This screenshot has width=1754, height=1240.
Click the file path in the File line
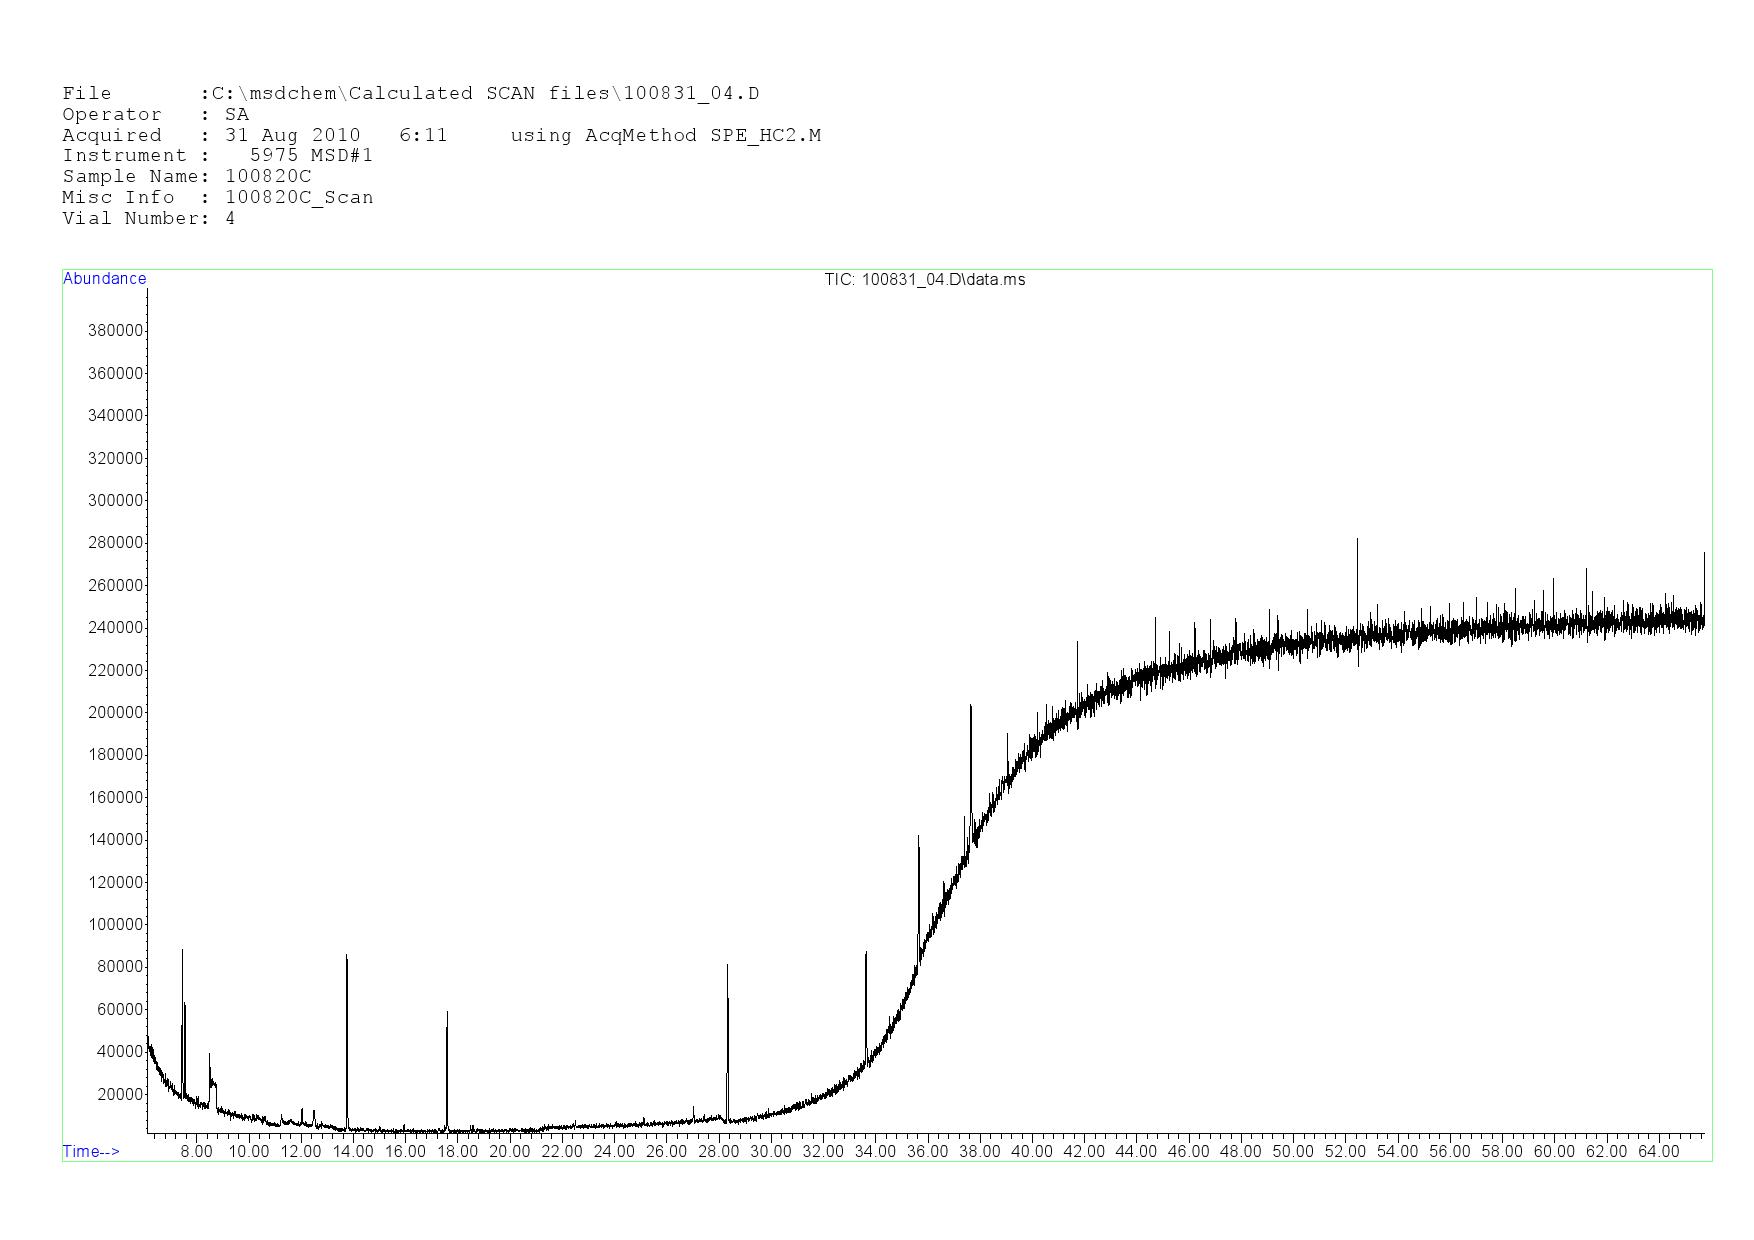(x=485, y=94)
